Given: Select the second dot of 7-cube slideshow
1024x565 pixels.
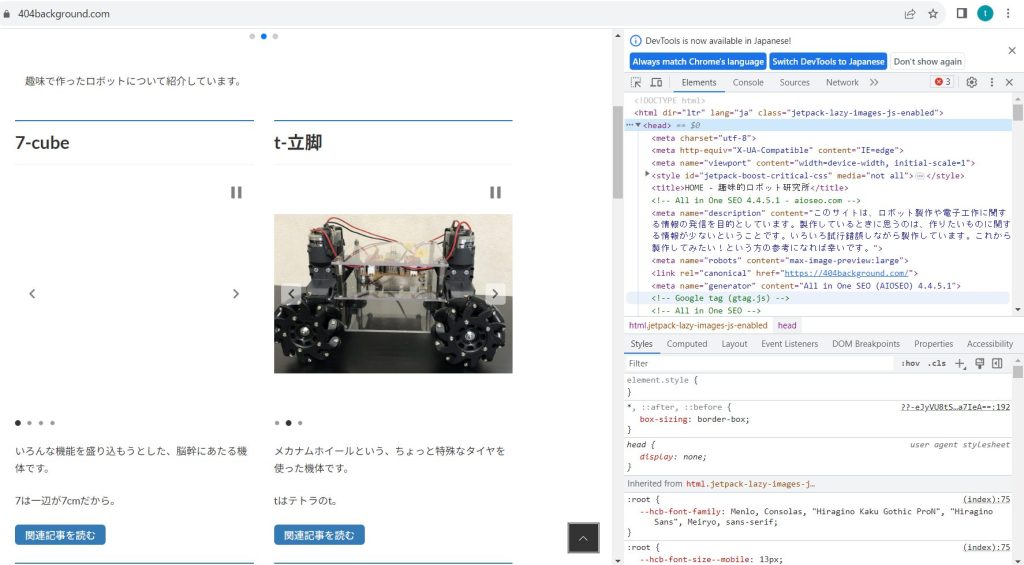Looking at the screenshot, I should (x=29, y=423).
